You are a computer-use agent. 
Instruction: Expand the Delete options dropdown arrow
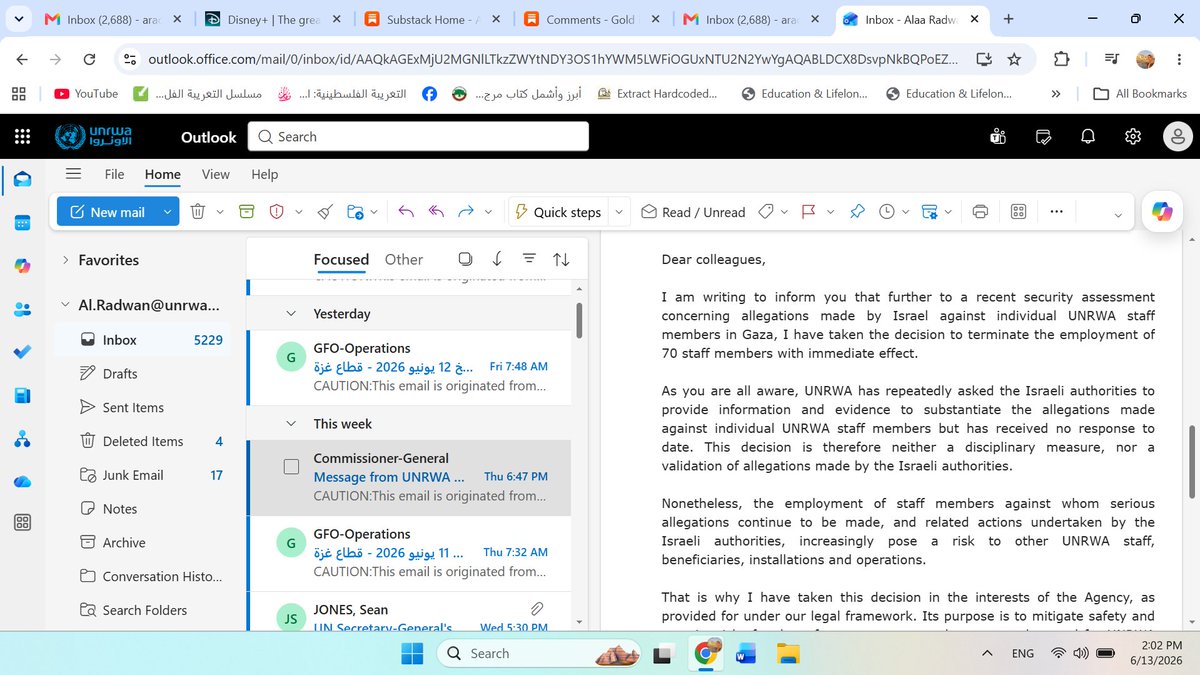[220, 212]
